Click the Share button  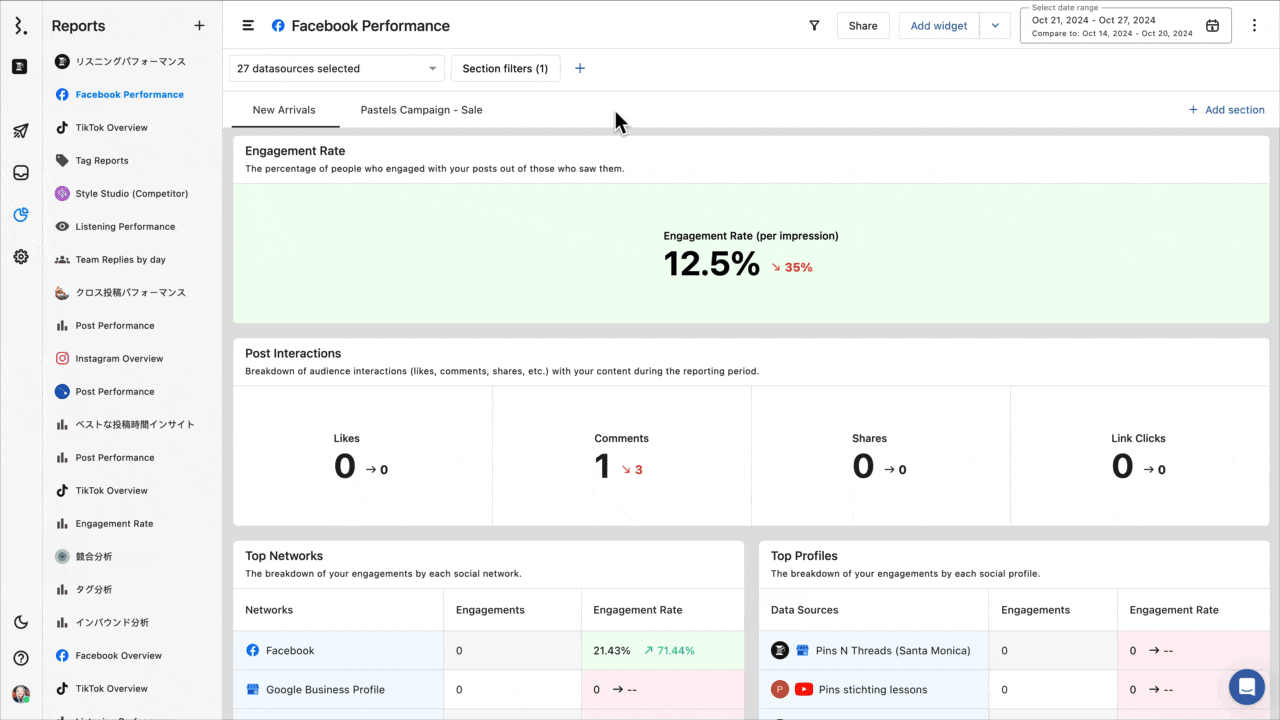coord(863,26)
